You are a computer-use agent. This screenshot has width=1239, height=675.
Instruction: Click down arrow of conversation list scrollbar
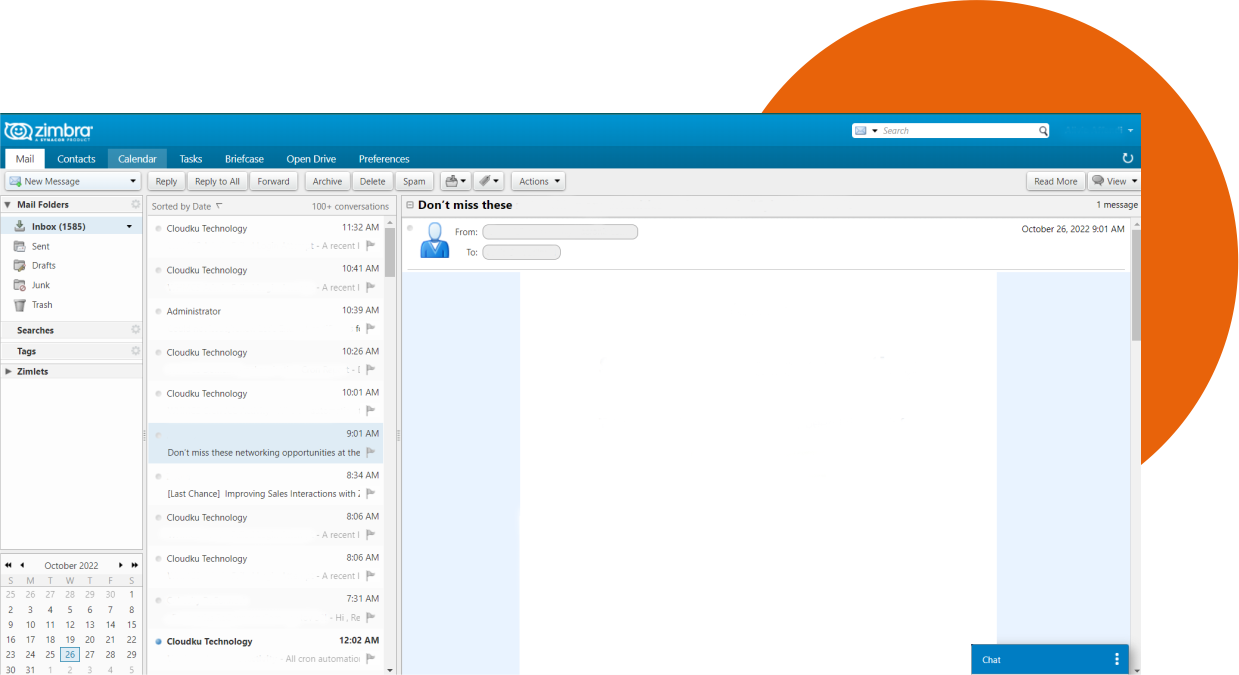click(390, 670)
